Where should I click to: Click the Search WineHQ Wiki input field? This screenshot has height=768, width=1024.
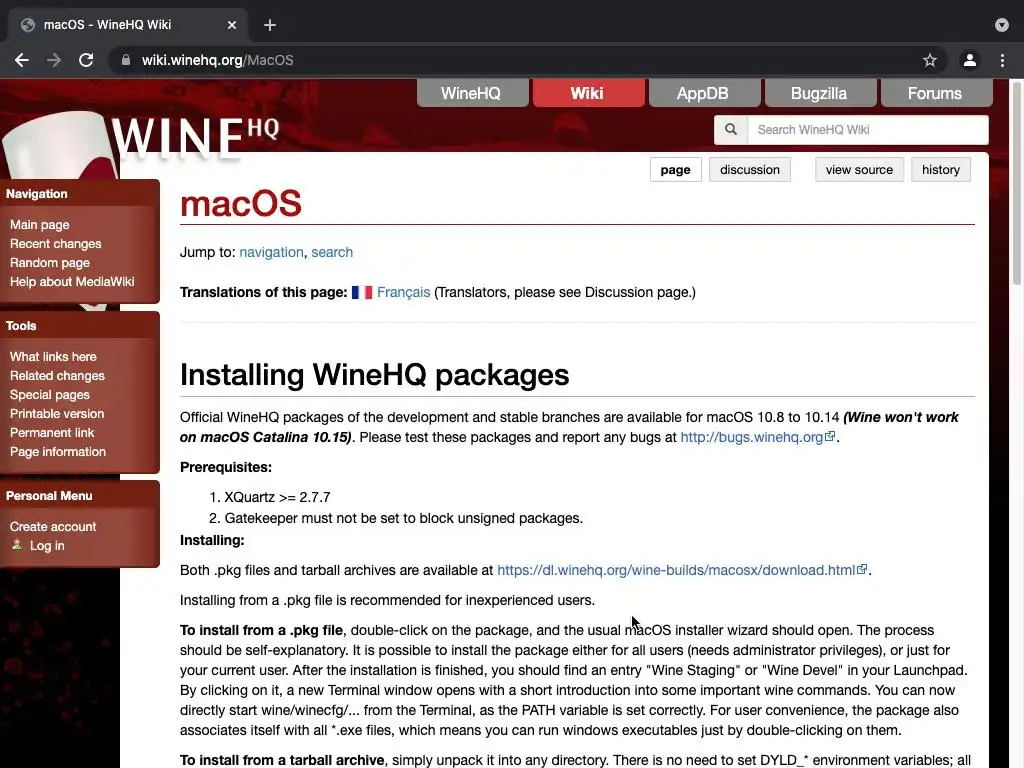click(x=868, y=129)
